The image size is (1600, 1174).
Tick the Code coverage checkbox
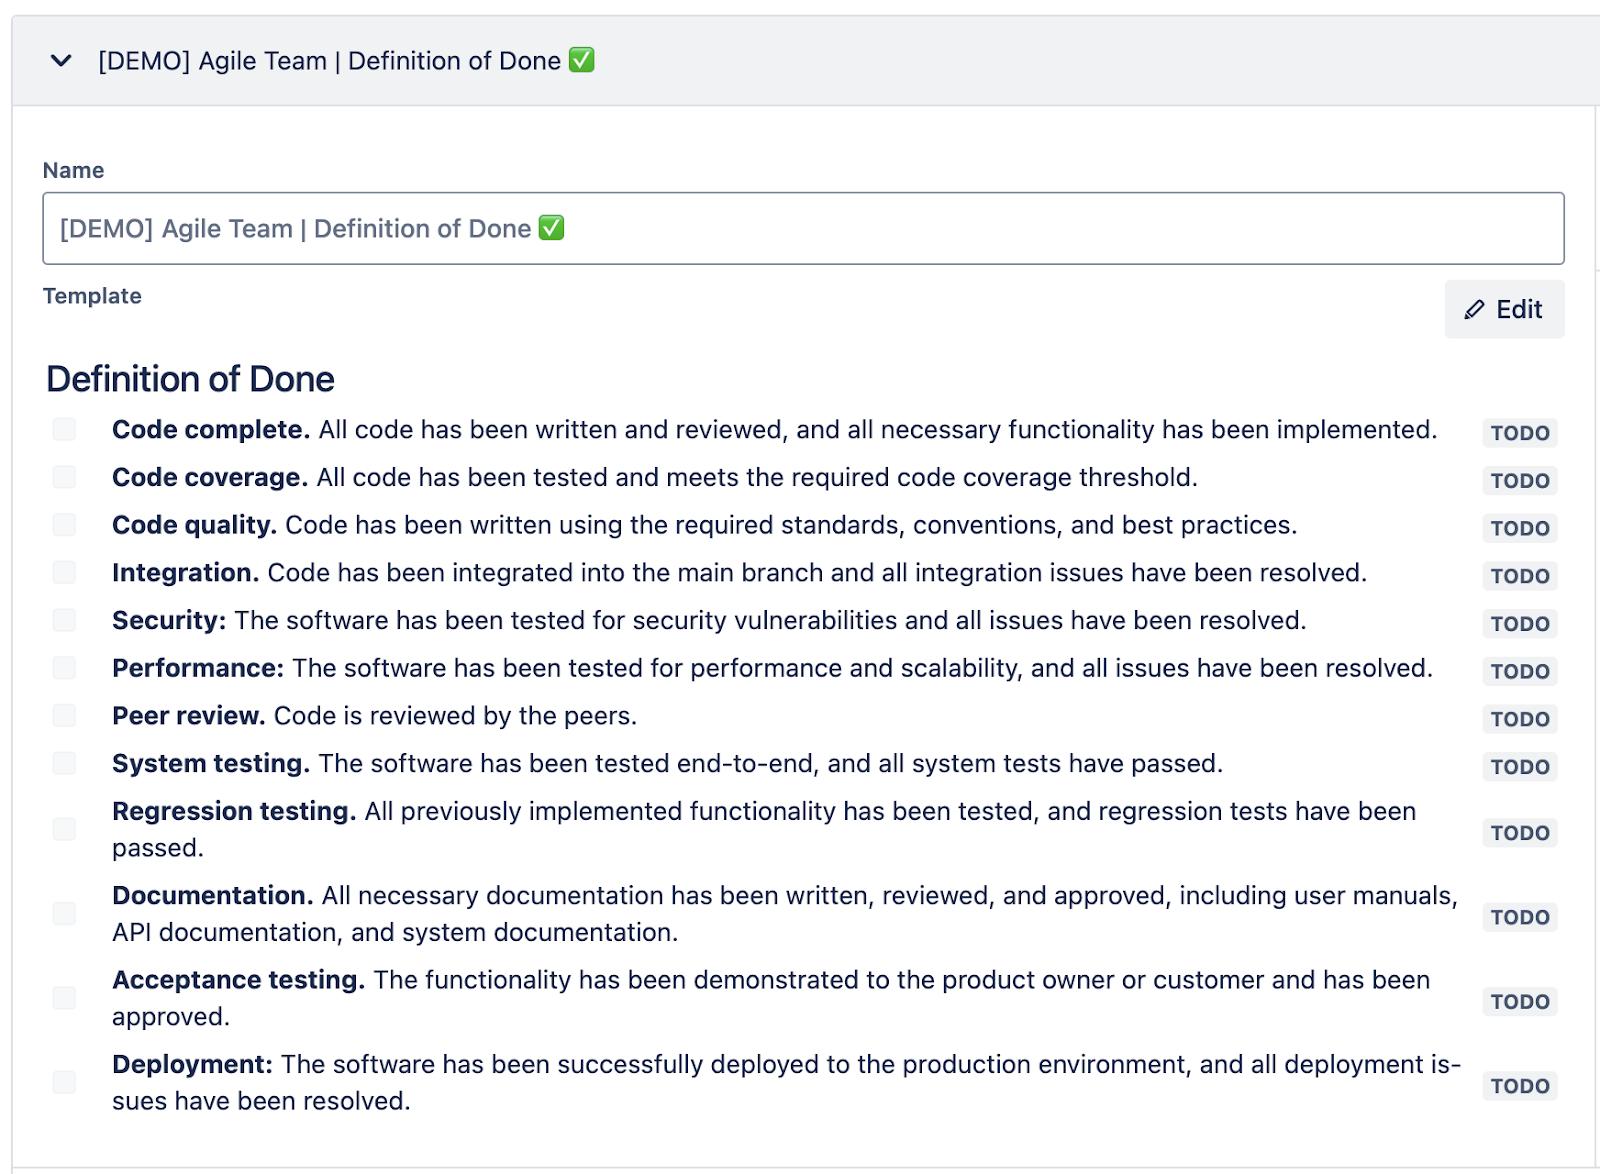pyautogui.click(x=64, y=477)
